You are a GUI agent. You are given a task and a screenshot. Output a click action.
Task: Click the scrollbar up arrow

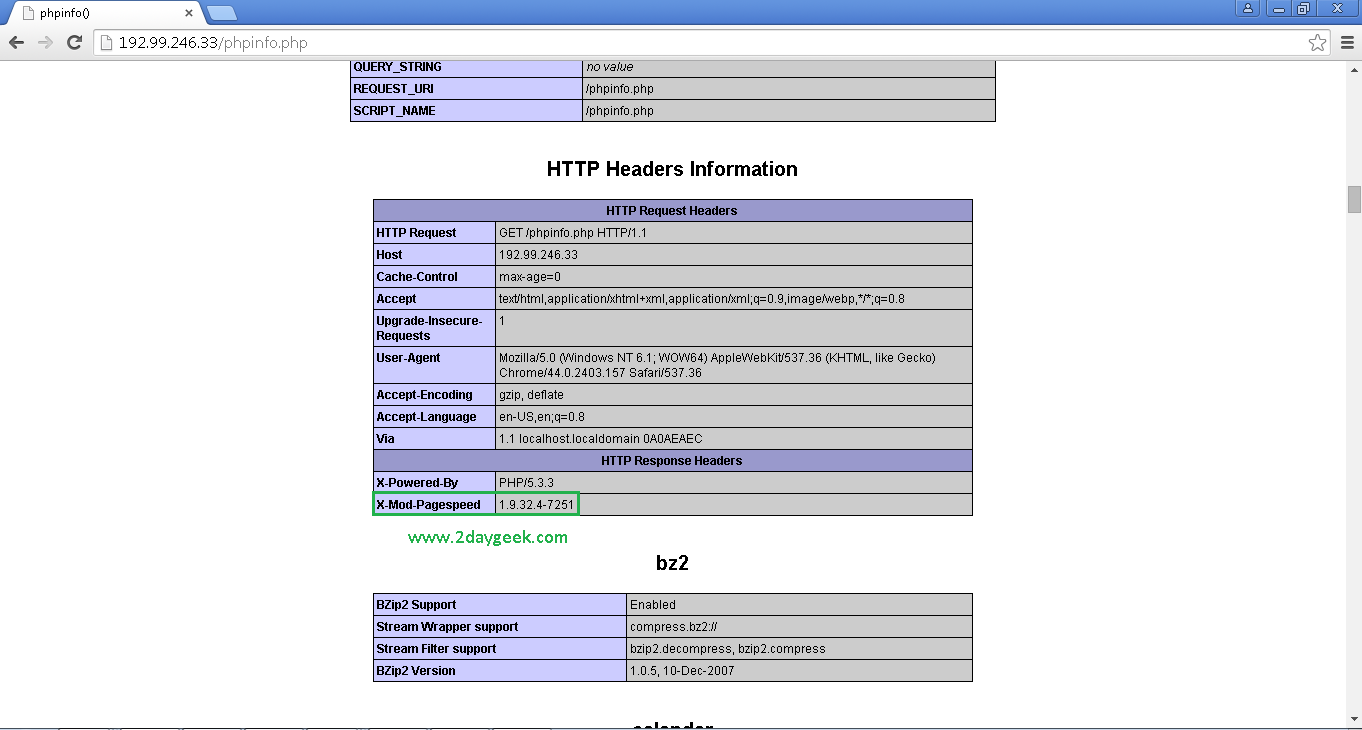point(1354,68)
